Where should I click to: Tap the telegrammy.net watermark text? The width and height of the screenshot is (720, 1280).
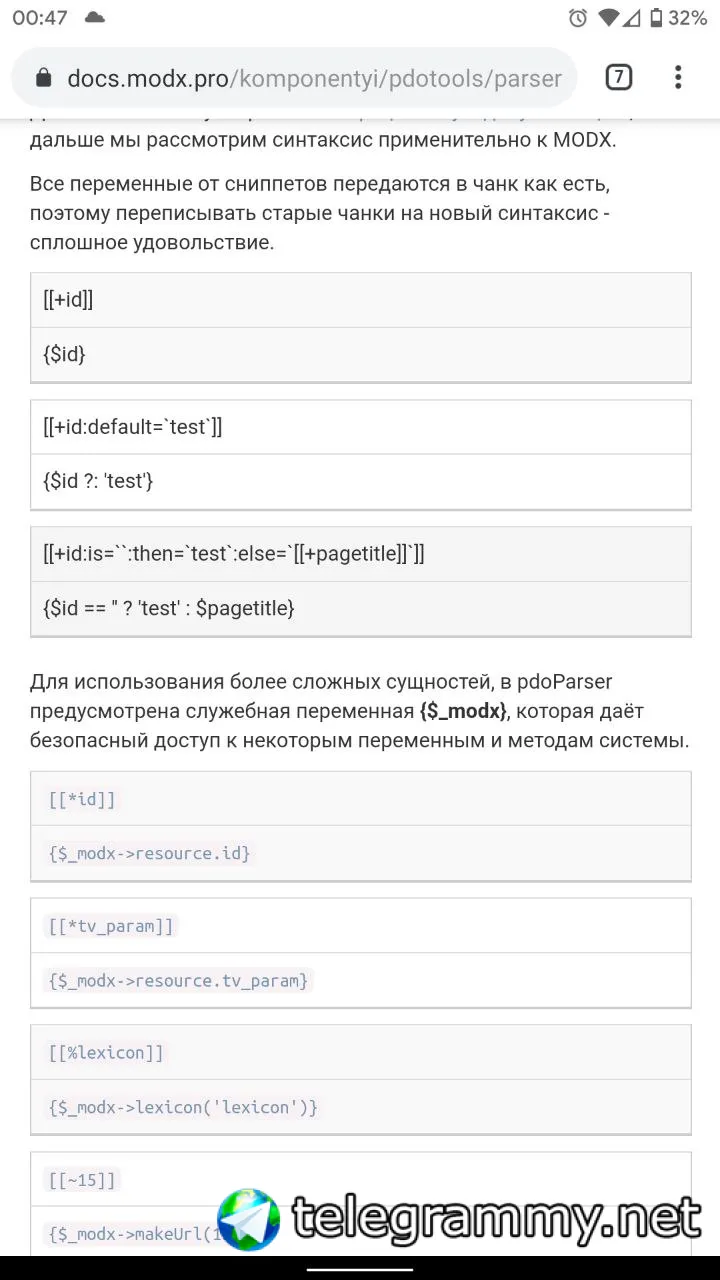coord(496,1218)
